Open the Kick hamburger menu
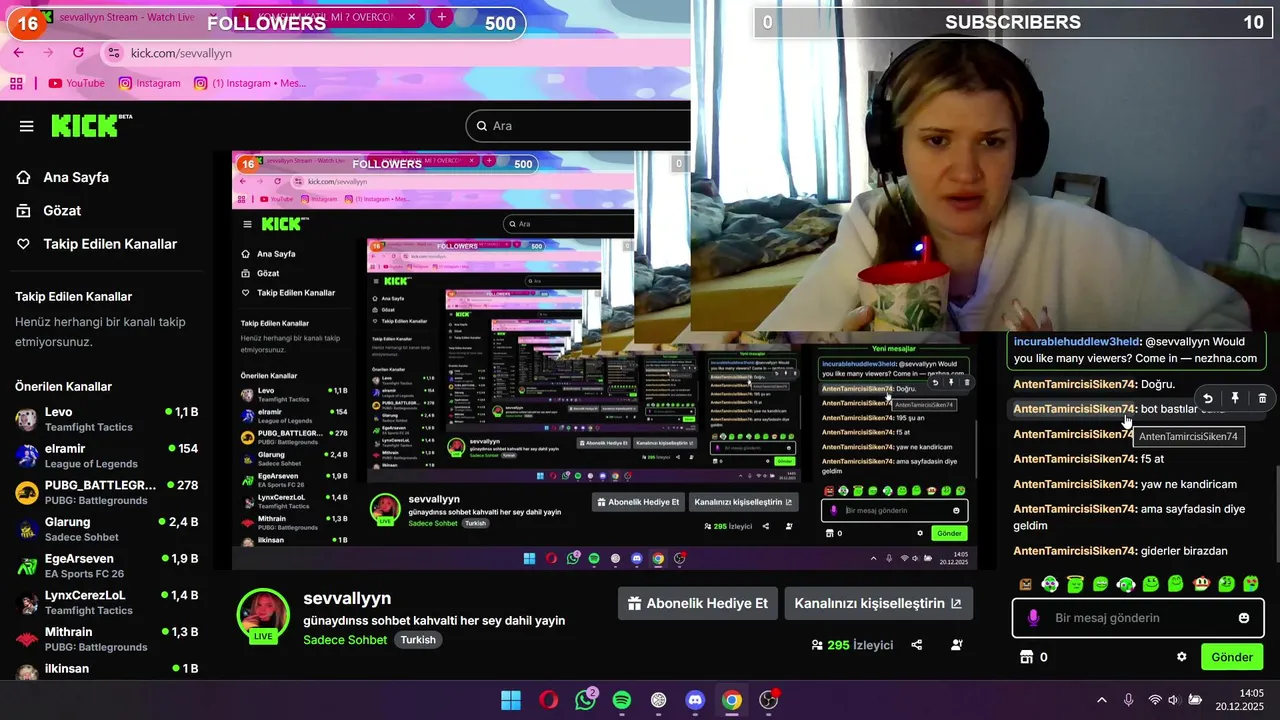The height and width of the screenshot is (720, 1280). click(27, 126)
